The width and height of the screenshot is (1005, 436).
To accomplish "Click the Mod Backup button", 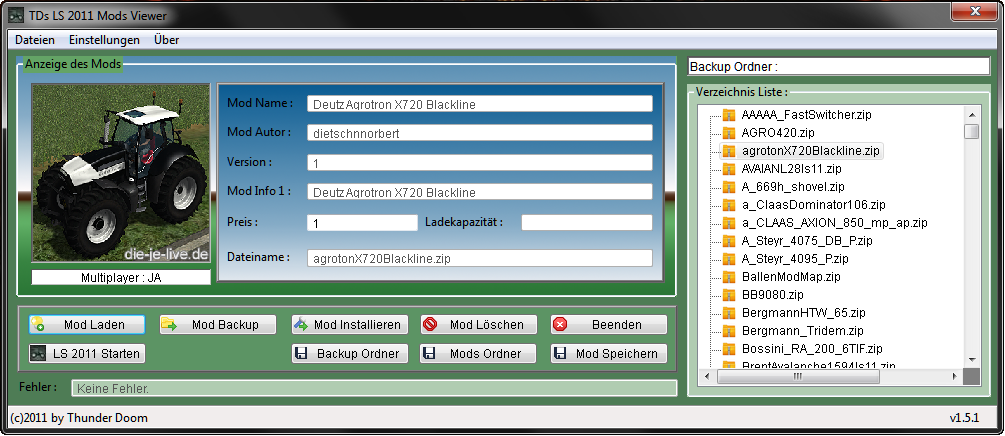I will [x=218, y=324].
